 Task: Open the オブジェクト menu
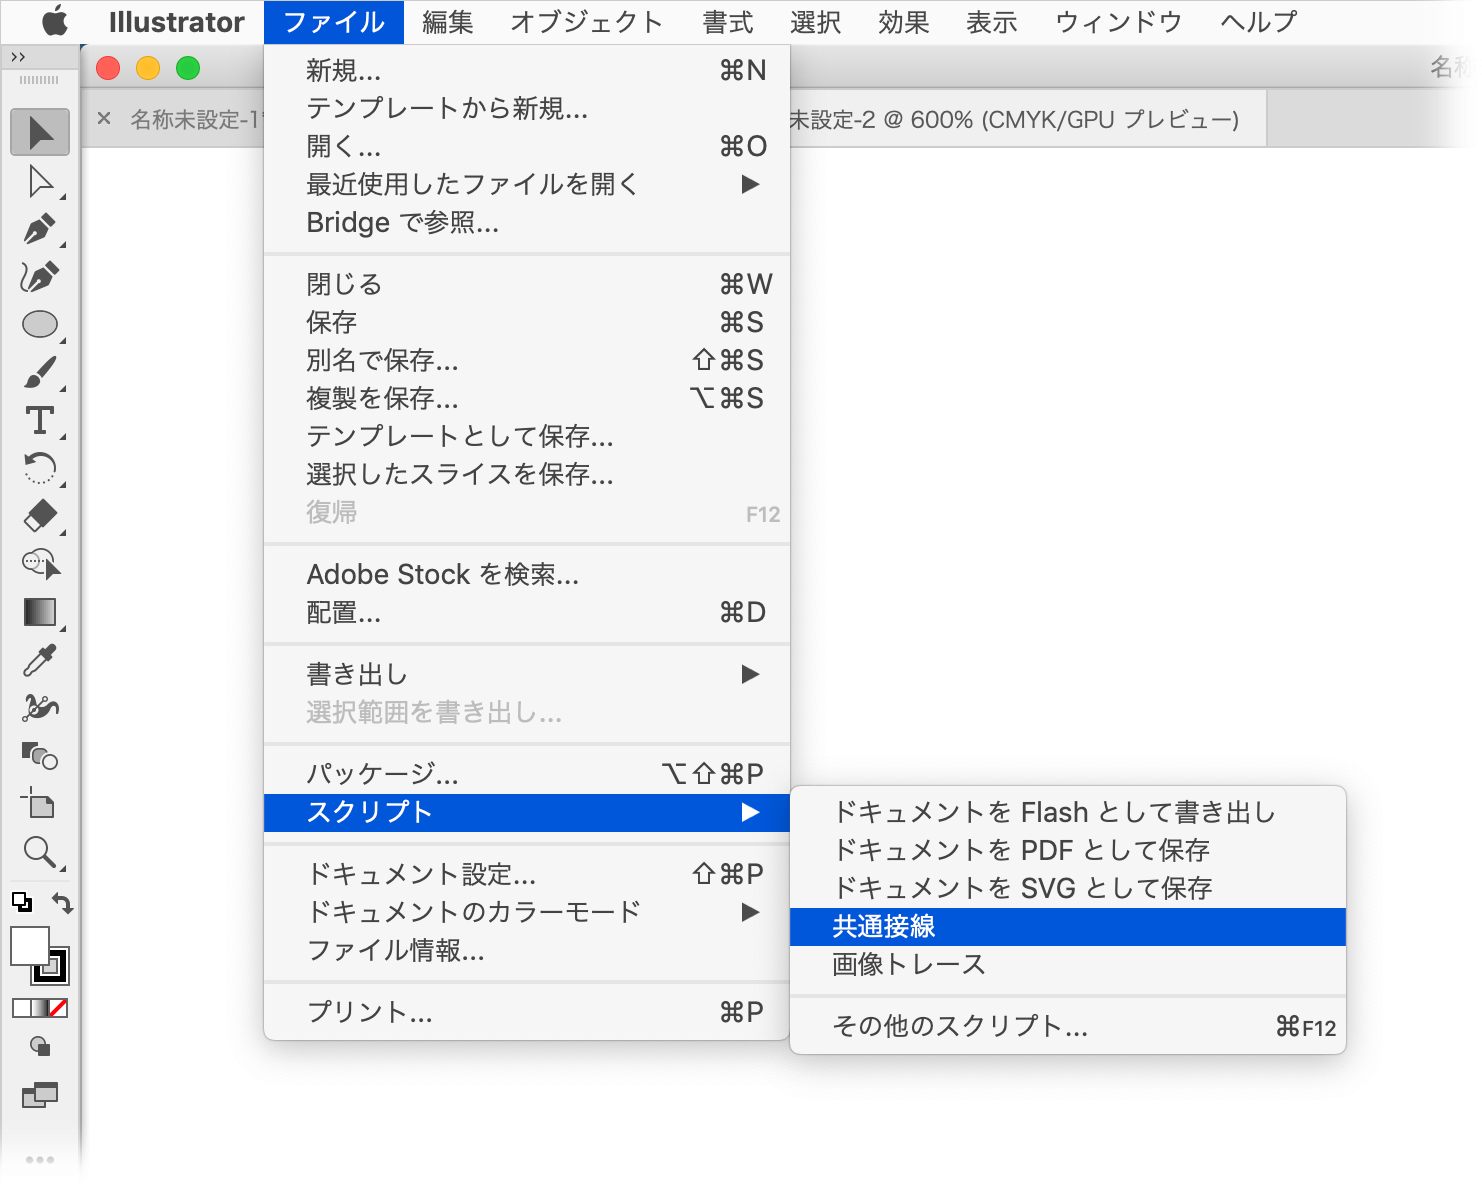point(586,22)
